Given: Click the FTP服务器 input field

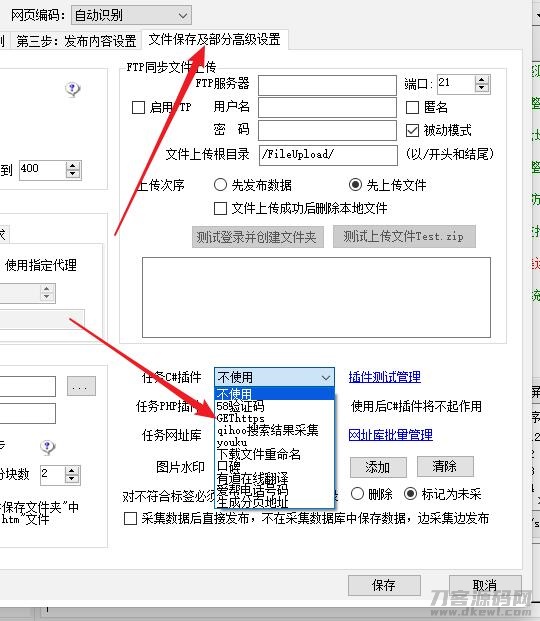Looking at the screenshot, I should [x=327, y=85].
